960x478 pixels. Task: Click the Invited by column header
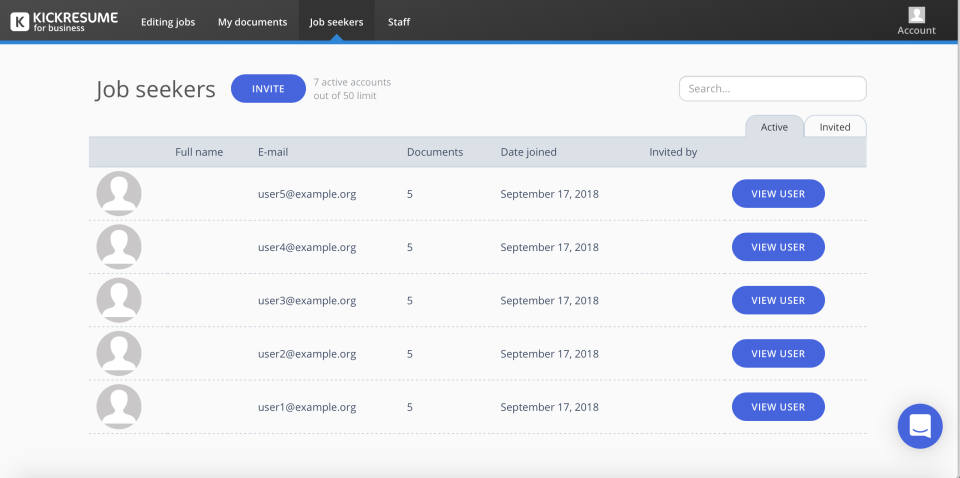[673, 152]
